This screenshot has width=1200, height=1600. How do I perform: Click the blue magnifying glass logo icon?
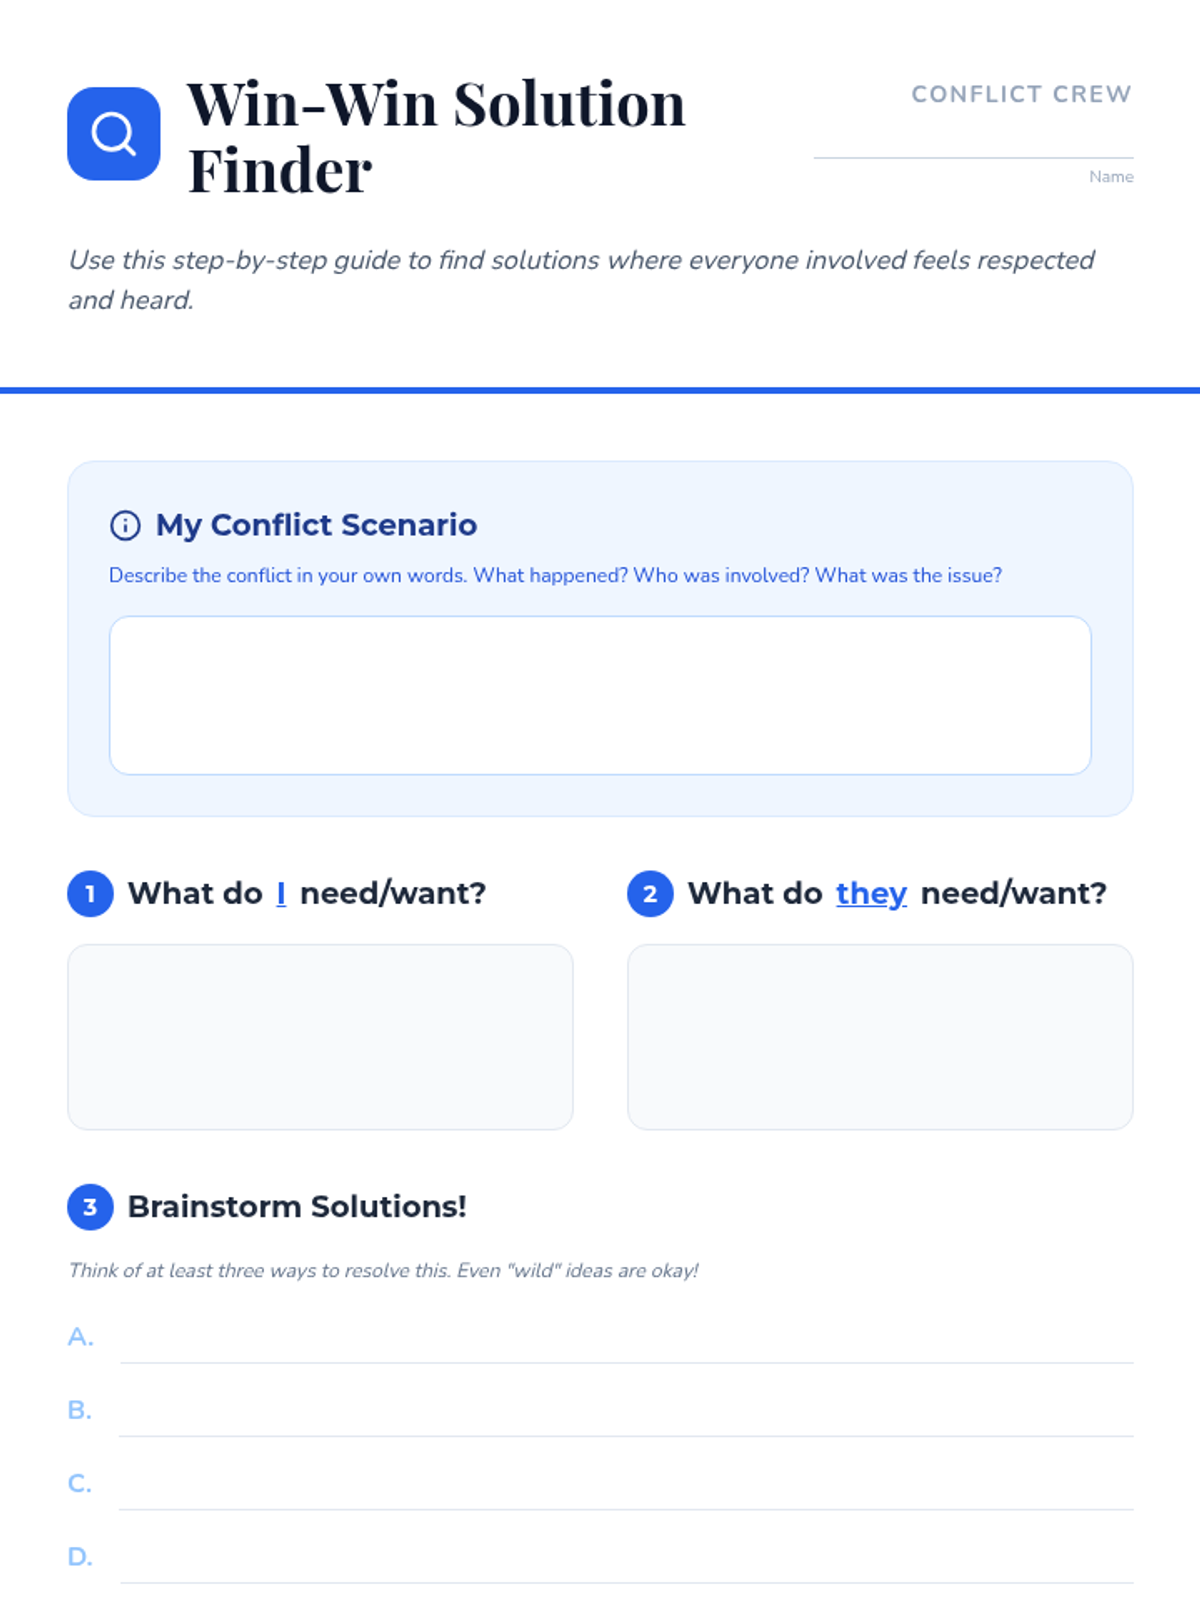pyautogui.click(x=114, y=134)
